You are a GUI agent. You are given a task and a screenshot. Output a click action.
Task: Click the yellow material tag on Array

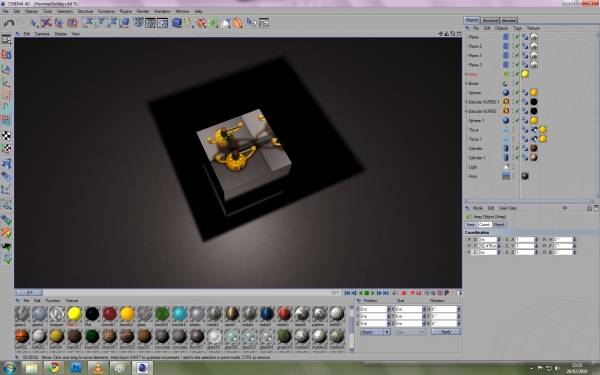pos(525,74)
